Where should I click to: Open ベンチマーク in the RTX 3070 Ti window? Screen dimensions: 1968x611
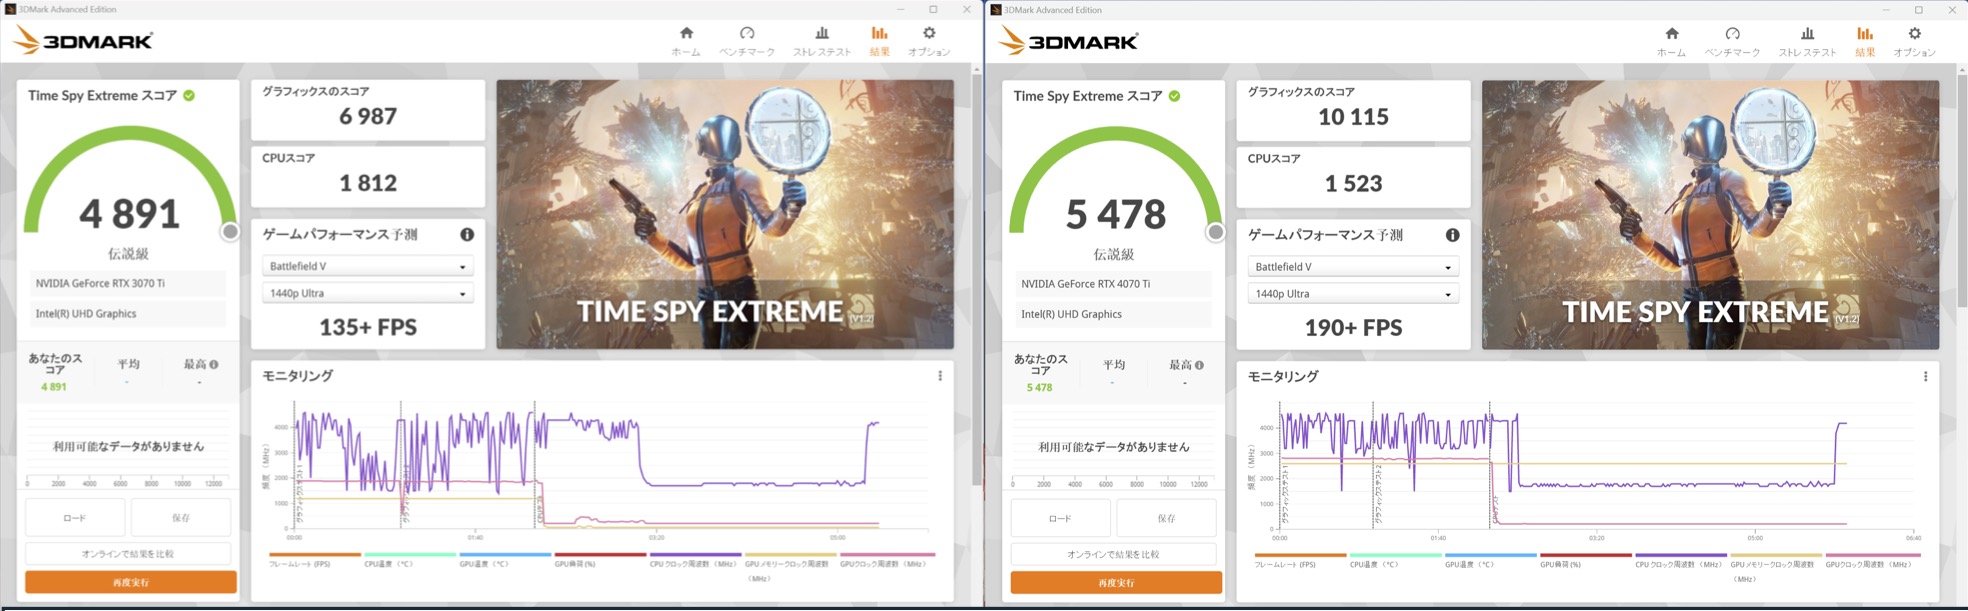747,41
